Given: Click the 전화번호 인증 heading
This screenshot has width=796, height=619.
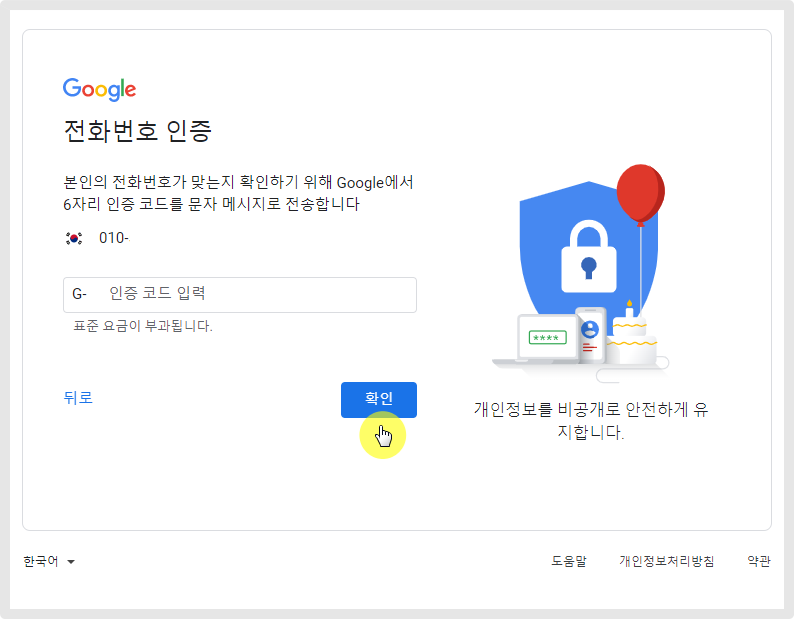Looking at the screenshot, I should point(138,132).
